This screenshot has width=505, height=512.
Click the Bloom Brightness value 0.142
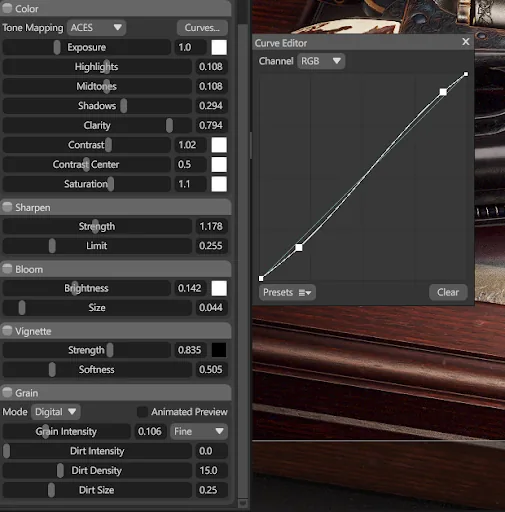click(x=190, y=288)
